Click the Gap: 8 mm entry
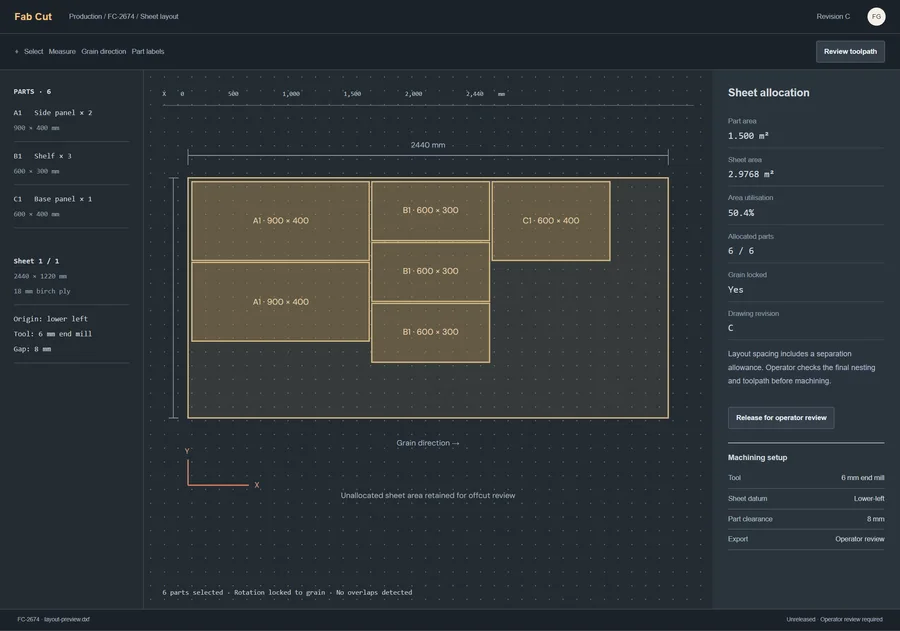 tap(32, 349)
